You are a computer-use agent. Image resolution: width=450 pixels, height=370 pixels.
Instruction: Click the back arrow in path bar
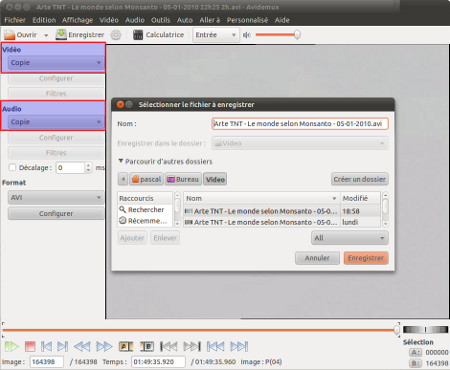click(123, 179)
